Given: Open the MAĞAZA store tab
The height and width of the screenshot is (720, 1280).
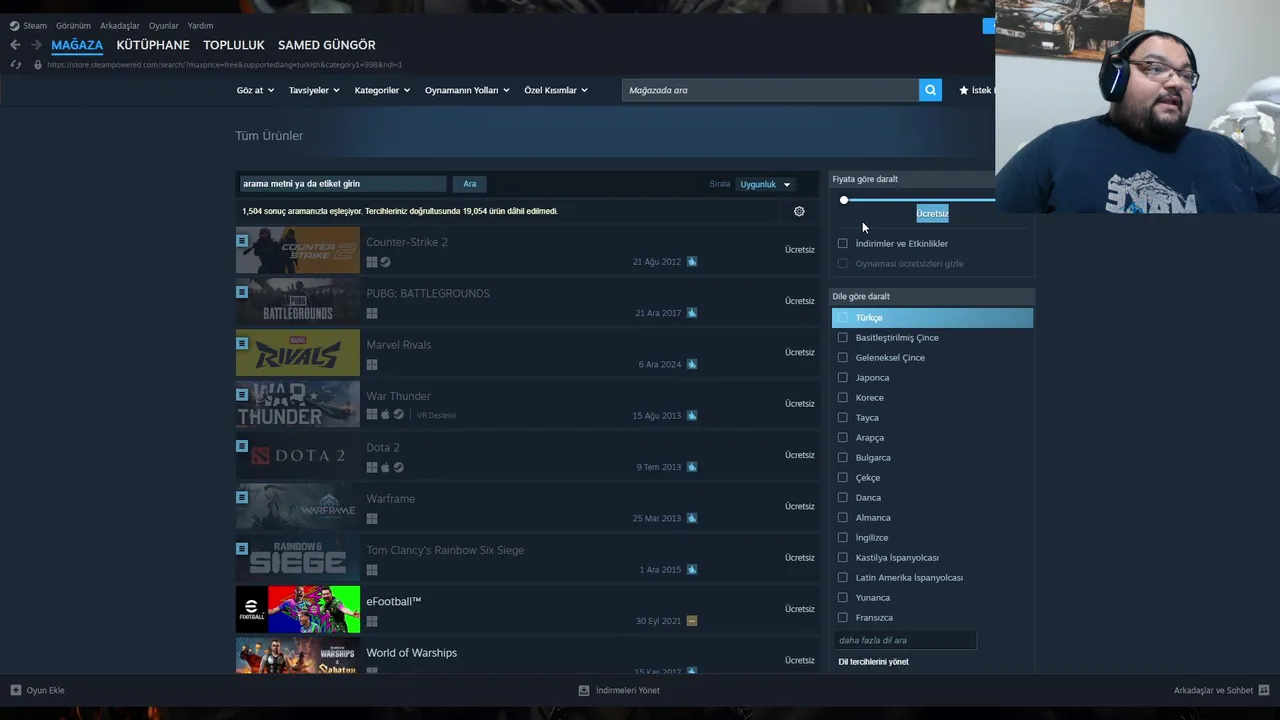Looking at the screenshot, I should pyautogui.click(x=77, y=45).
